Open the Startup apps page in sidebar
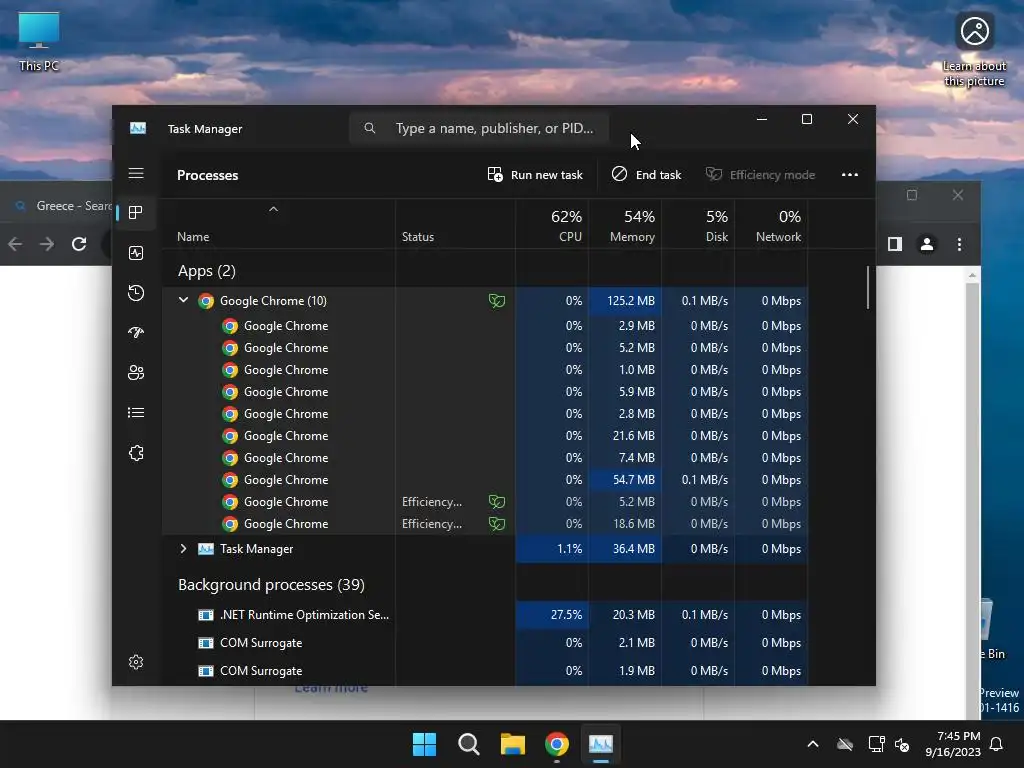This screenshot has height=768, width=1024. pyautogui.click(x=136, y=332)
